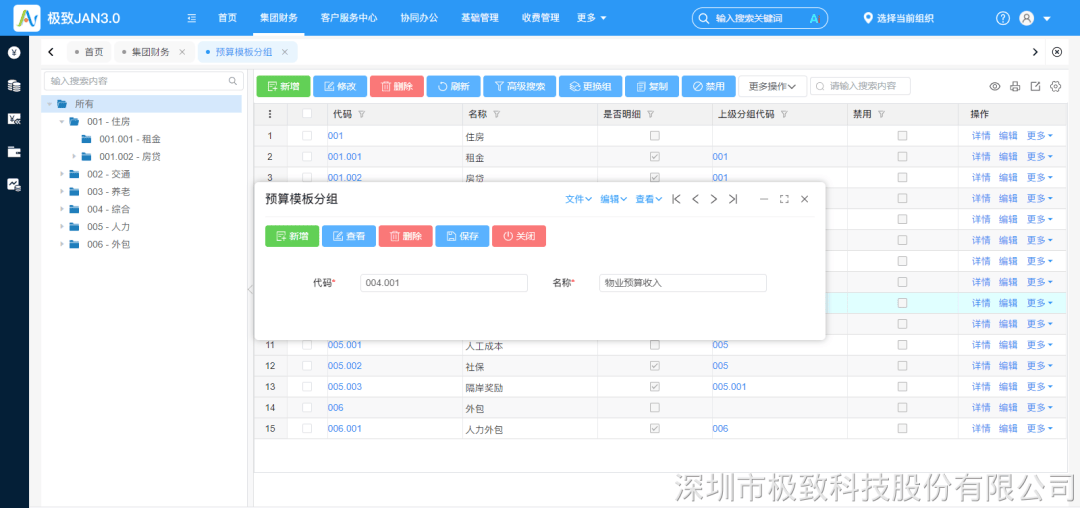The height and width of the screenshot is (508, 1080).
Task: Click the search magnifier in tree search box
Action: pyautogui.click(x=233, y=81)
